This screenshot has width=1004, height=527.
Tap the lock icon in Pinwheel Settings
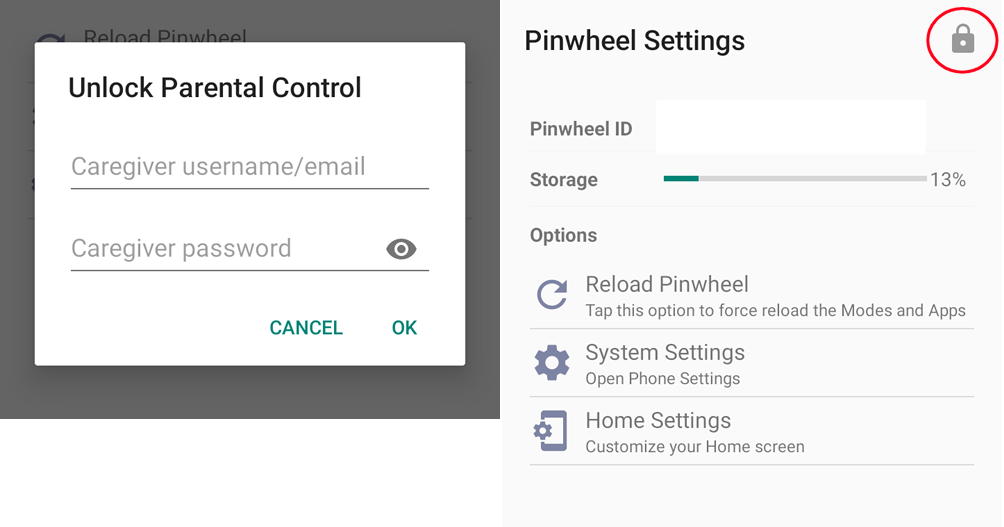coord(962,39)
